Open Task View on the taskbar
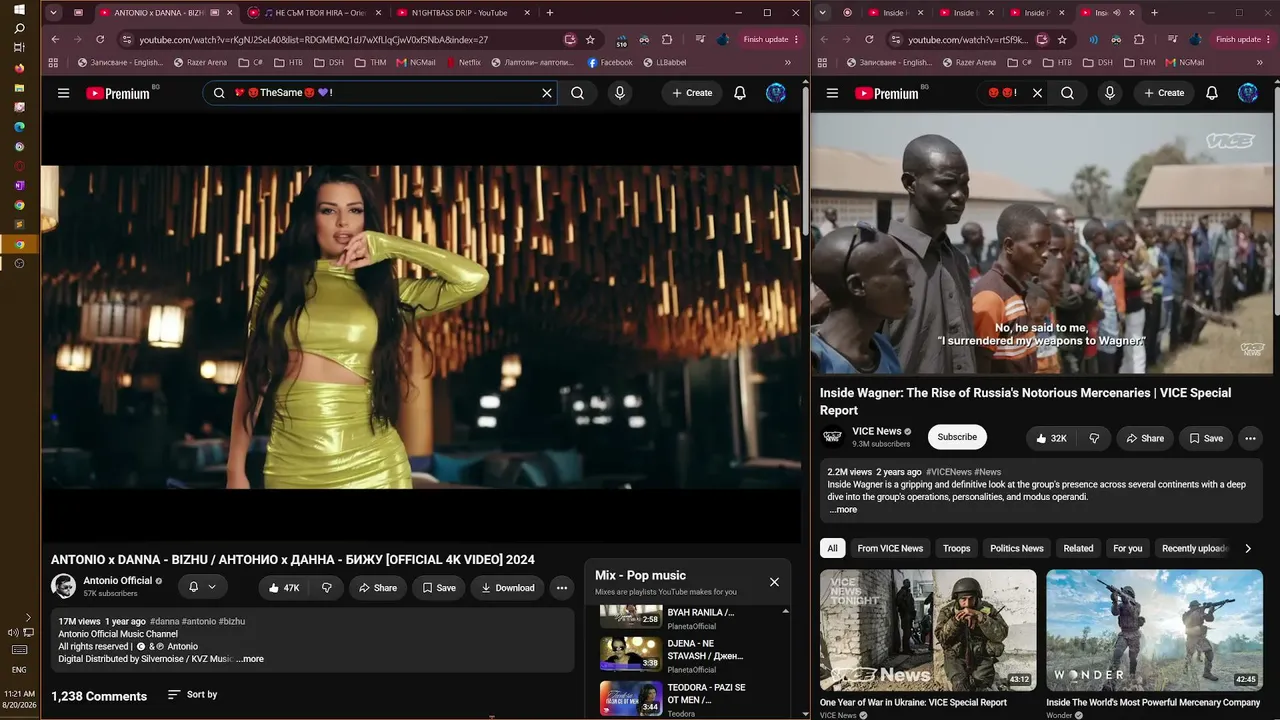The width and height of the screenshot is (1280, 720). [x=19, y=48]
